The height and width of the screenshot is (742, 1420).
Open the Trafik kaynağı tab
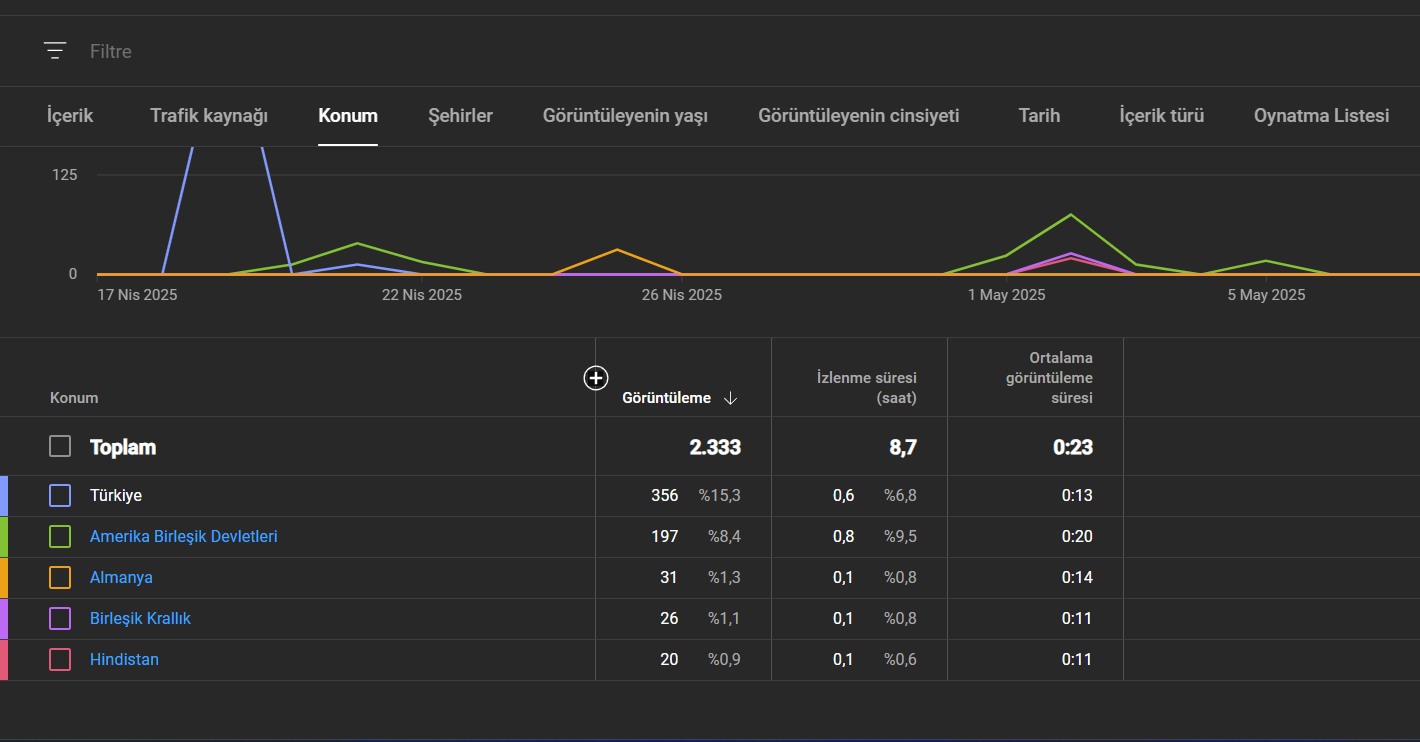[209, 116]
